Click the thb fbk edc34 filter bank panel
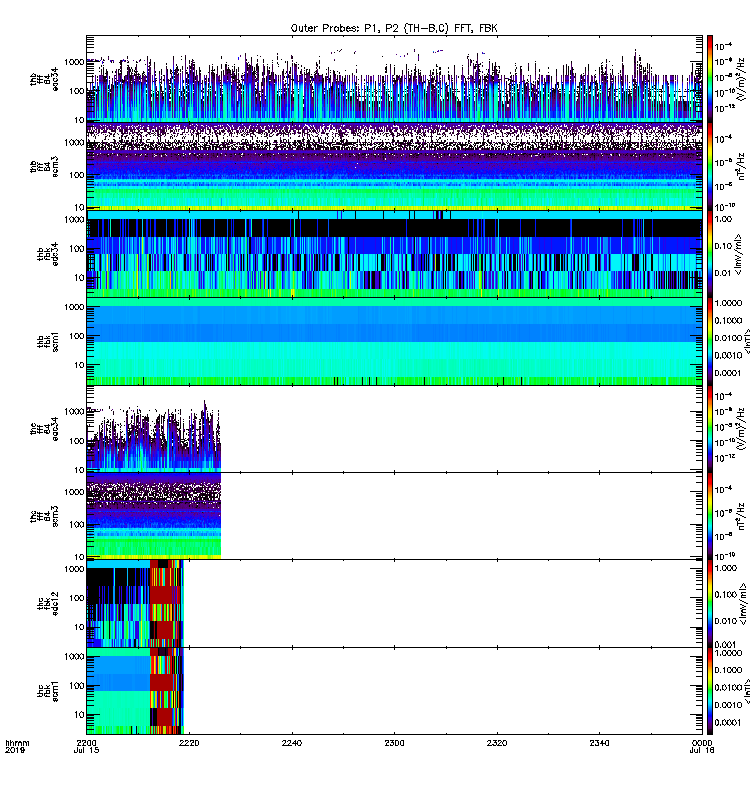Screen dimensions: 750x800 tap(394, 254)
